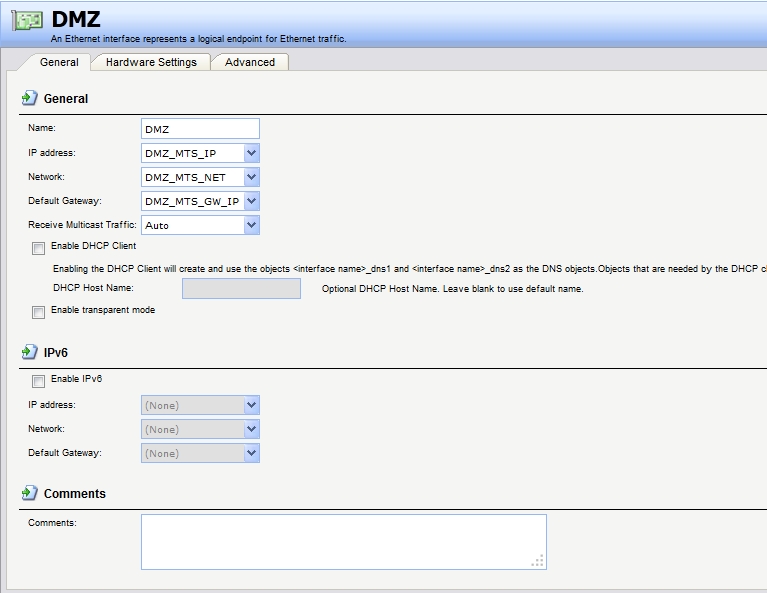767x593 pixels.
Task: Open the Receive Multicast Traffic dropdown
Action: click(251, 225)
